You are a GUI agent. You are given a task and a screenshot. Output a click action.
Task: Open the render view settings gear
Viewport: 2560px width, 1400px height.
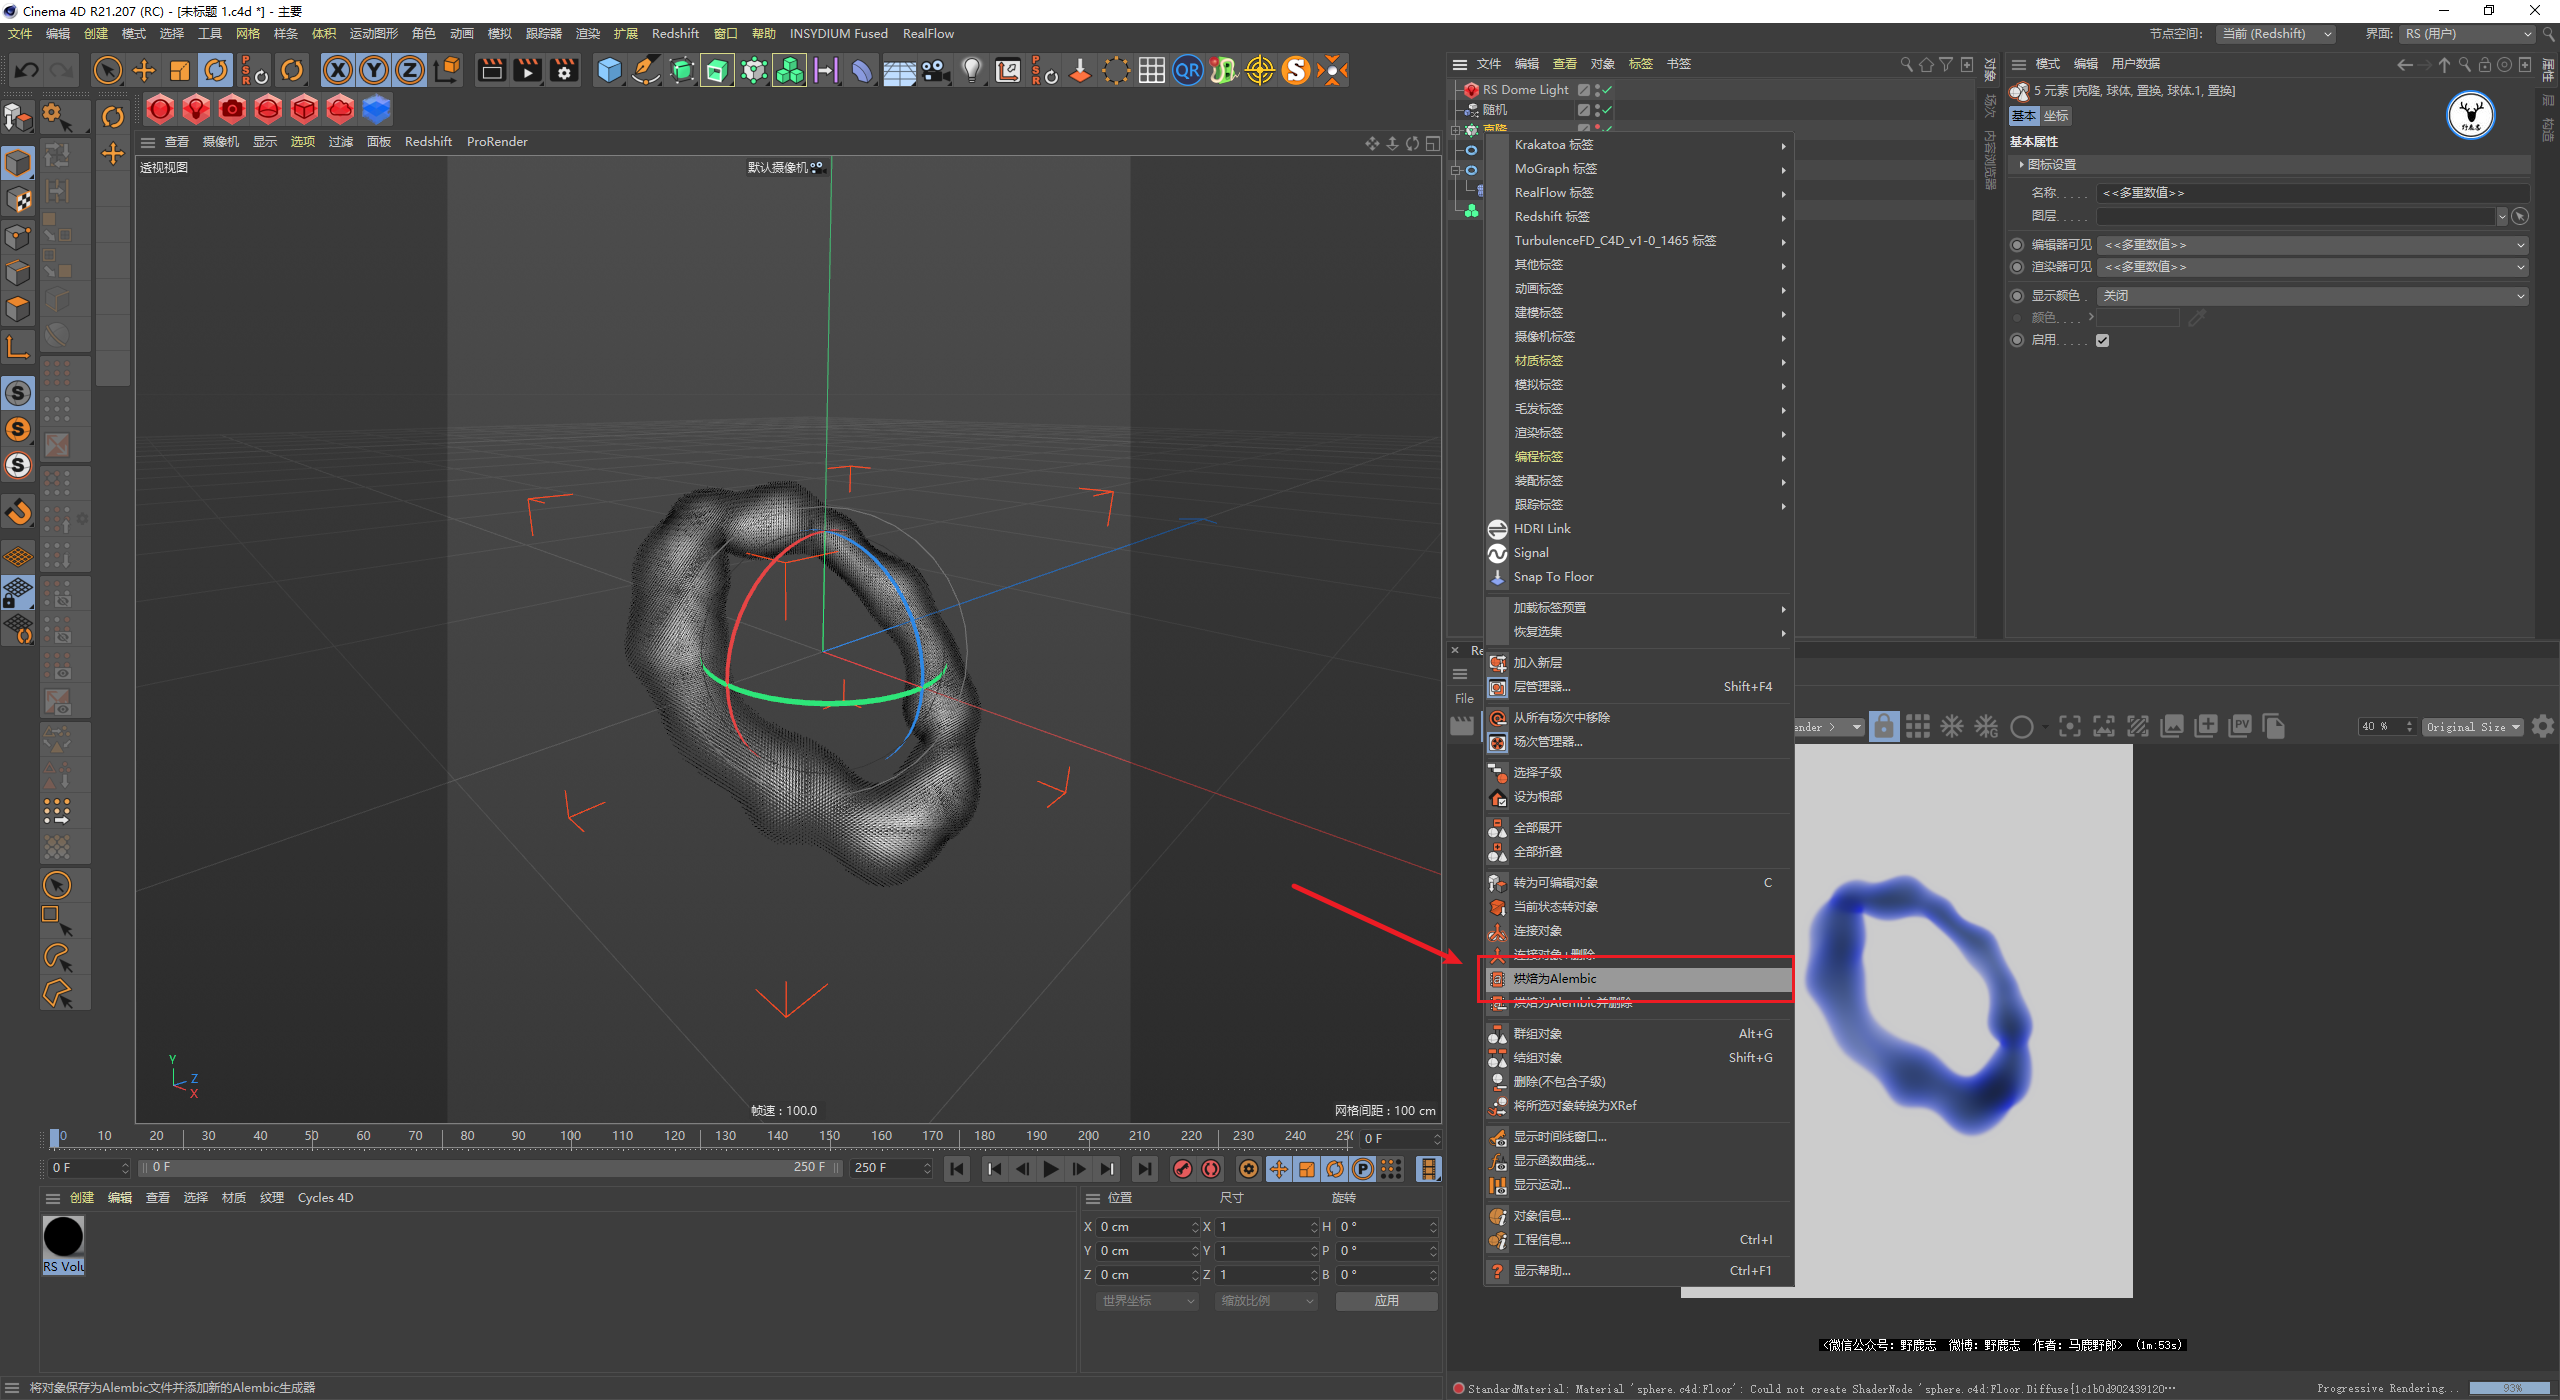[x=2542, y=727]
